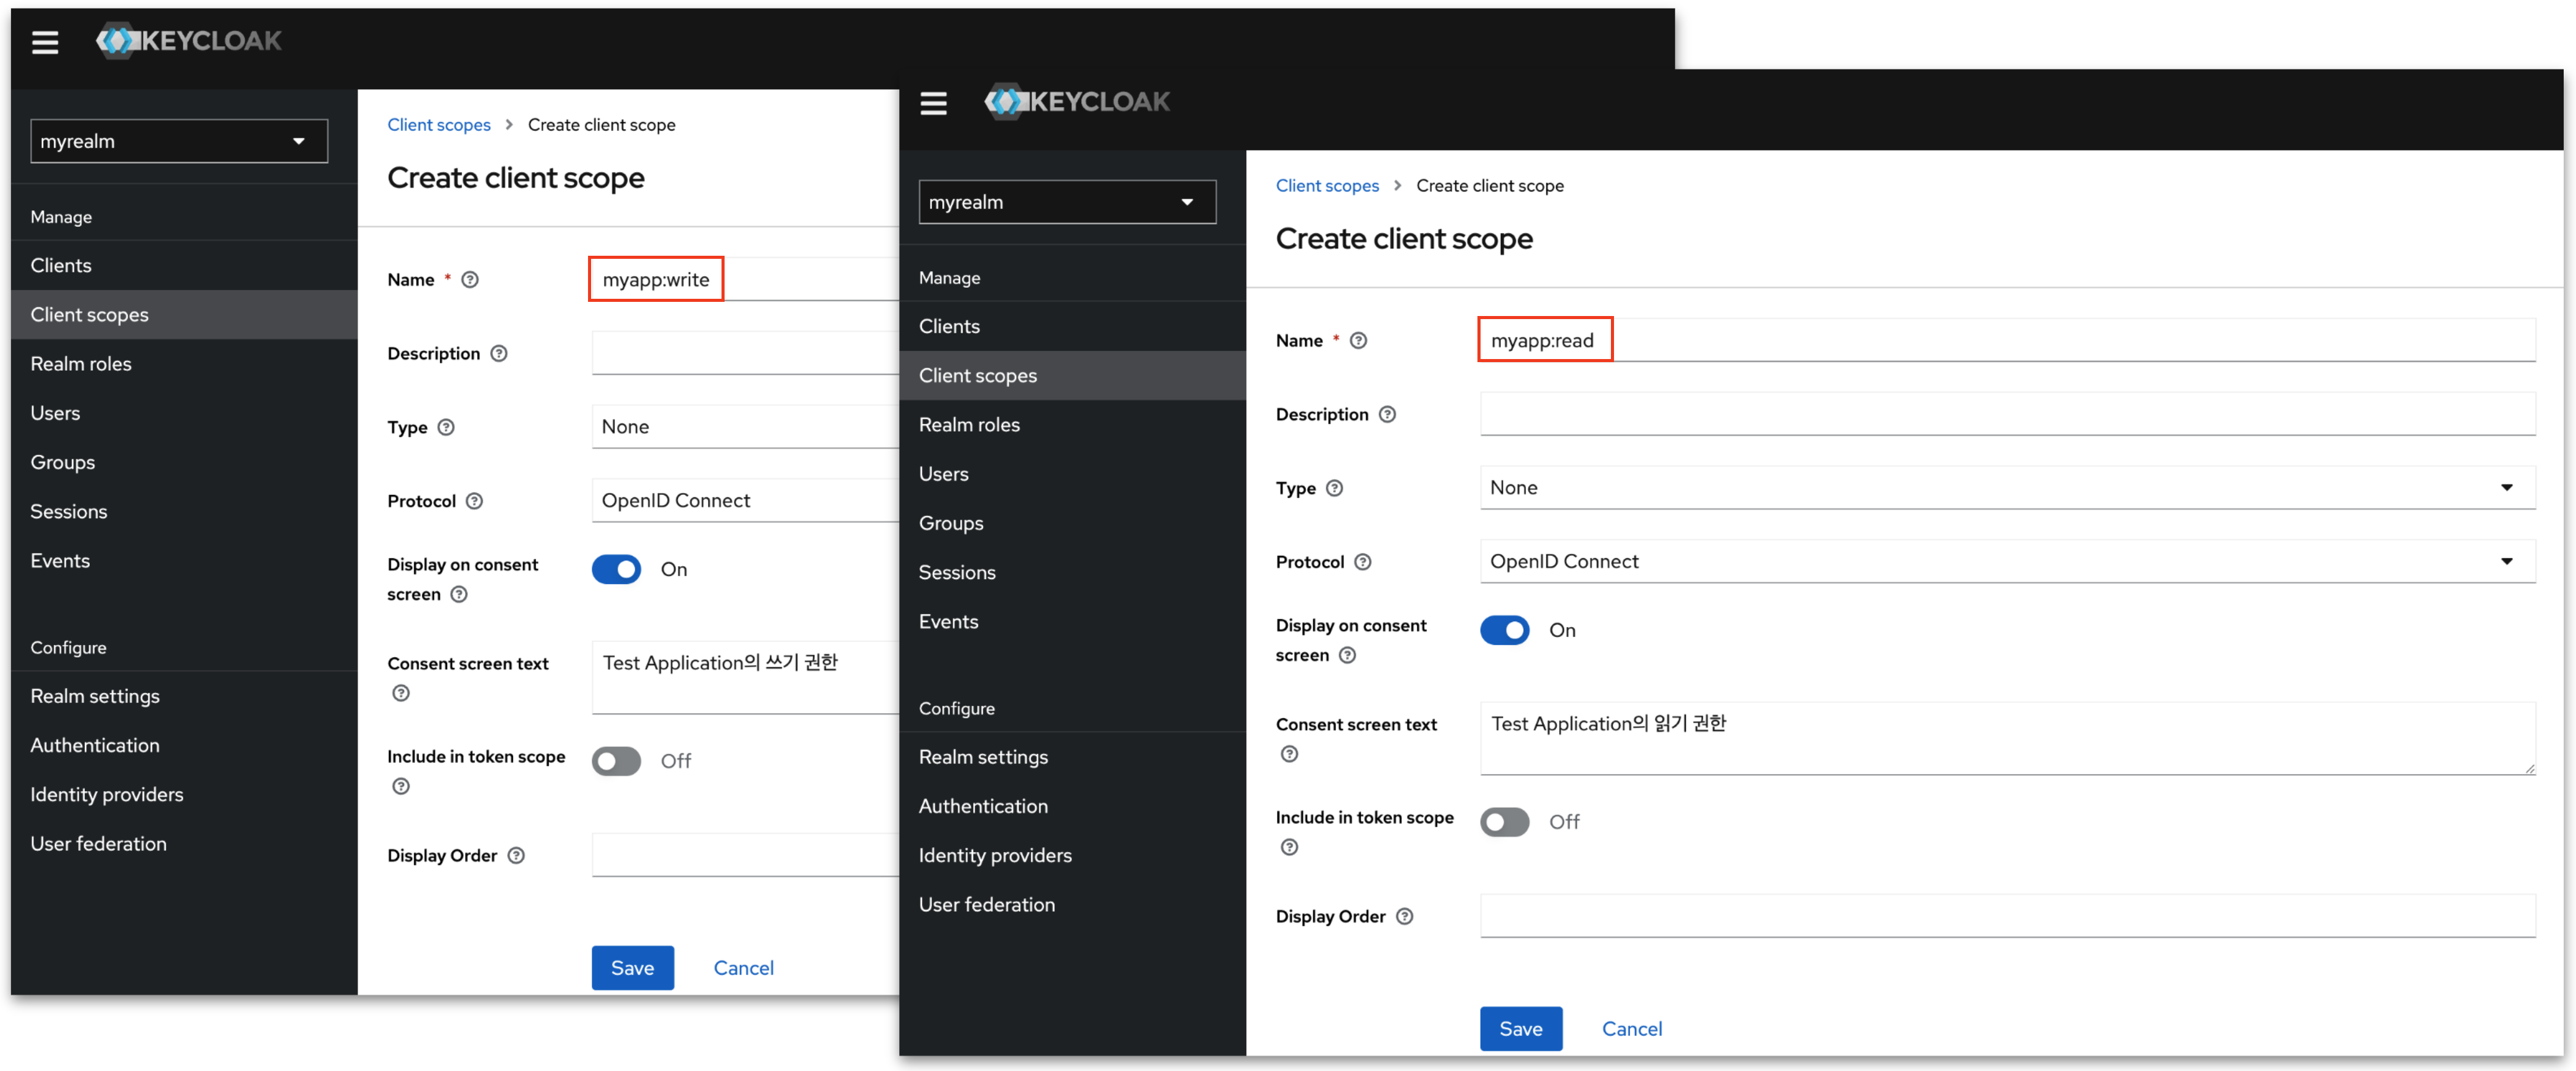2576x1071 pixels.
Task: Click help icon beside Description in back window
Action: (499, 353)
